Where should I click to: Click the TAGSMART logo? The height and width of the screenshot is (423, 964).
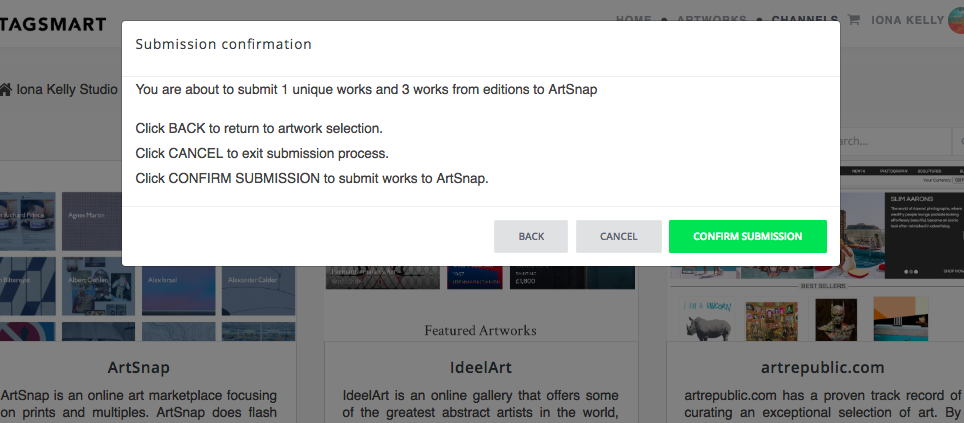[x=53, y=25]
